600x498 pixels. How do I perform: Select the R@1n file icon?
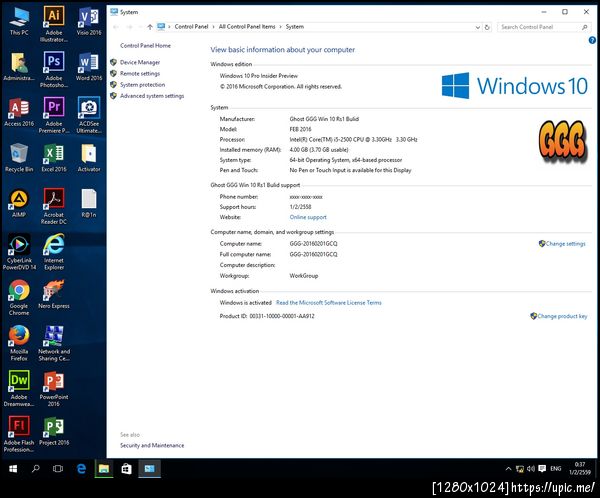tap(89, 203)
